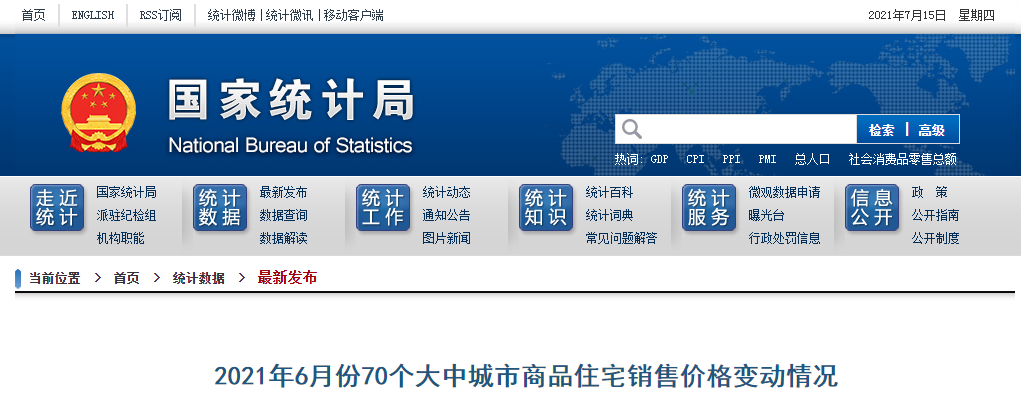The width and height of the screenshot is (1021, 396).
Task: Open 常见问题解答 link
Action: (621, 238)
